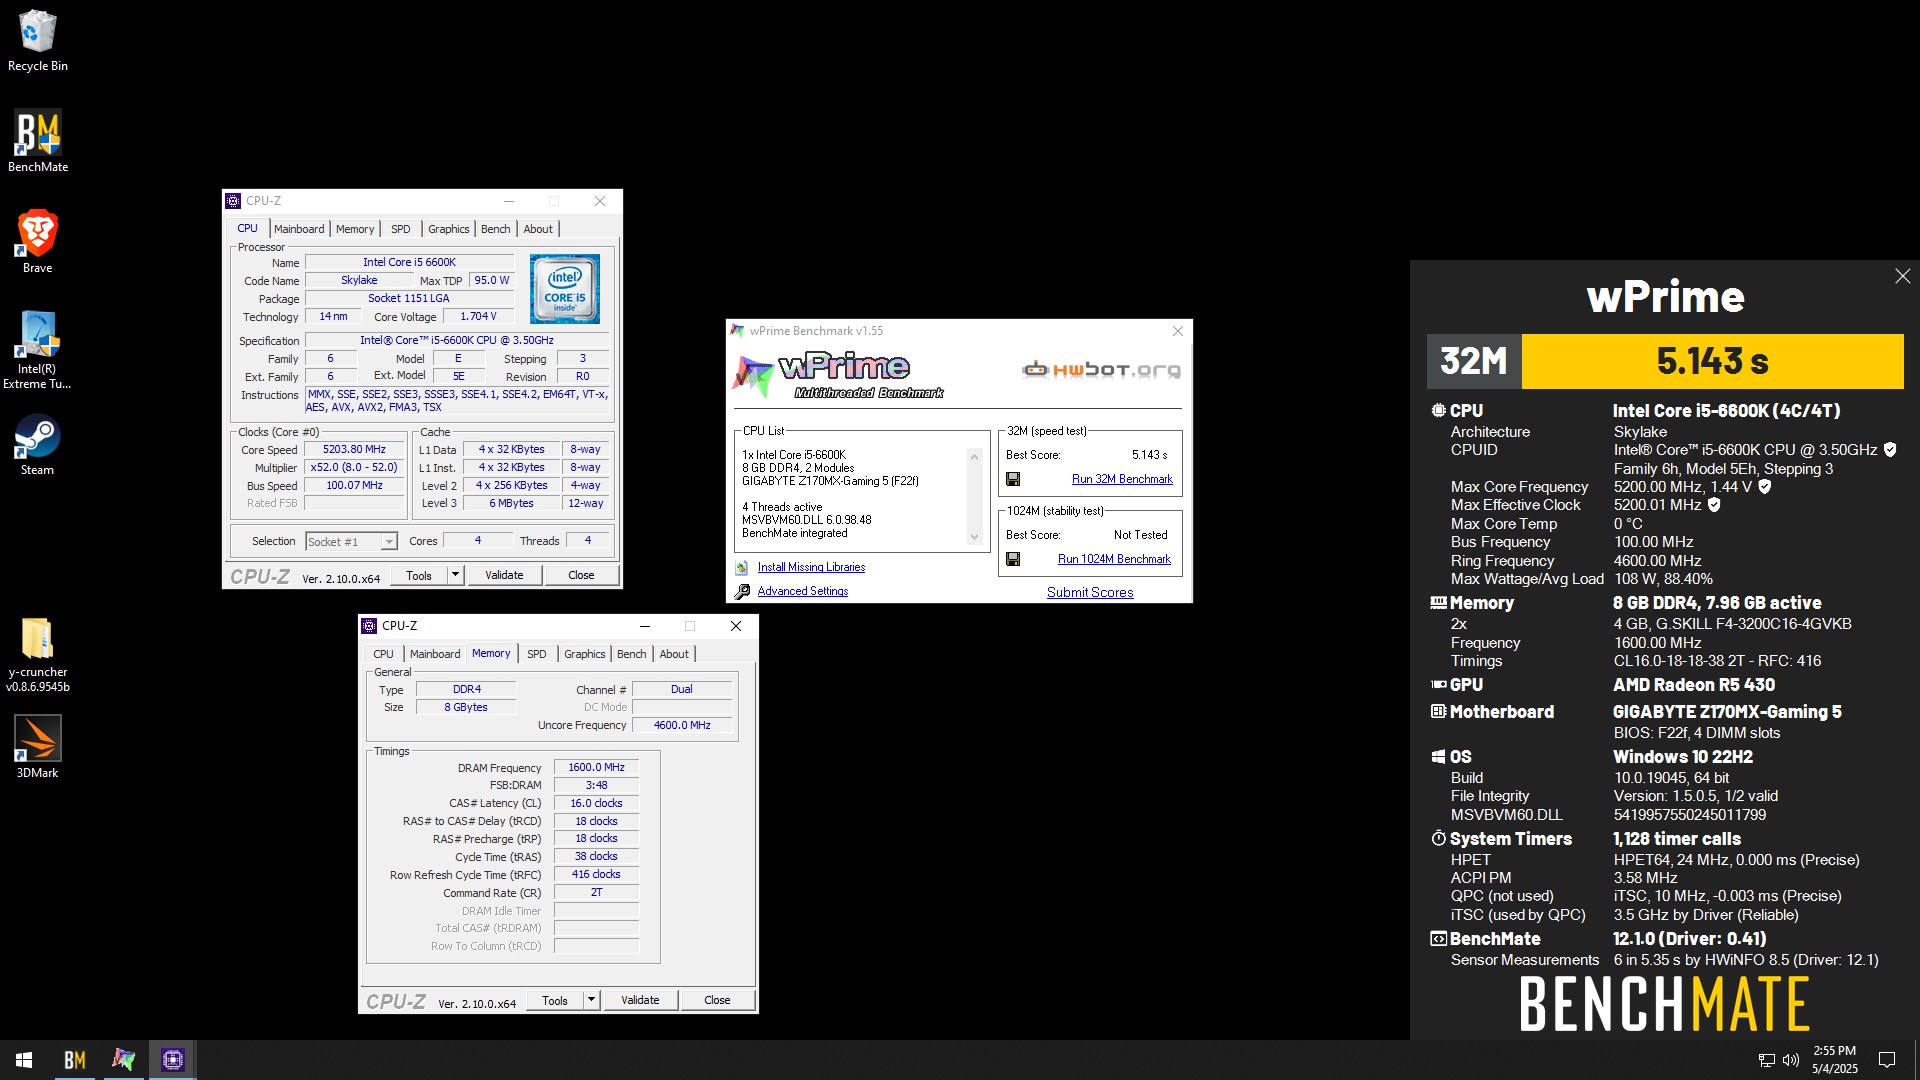1920x1080 pixels.
Task: Open About tab in bottom CPU-Z window
Action: 674,654
